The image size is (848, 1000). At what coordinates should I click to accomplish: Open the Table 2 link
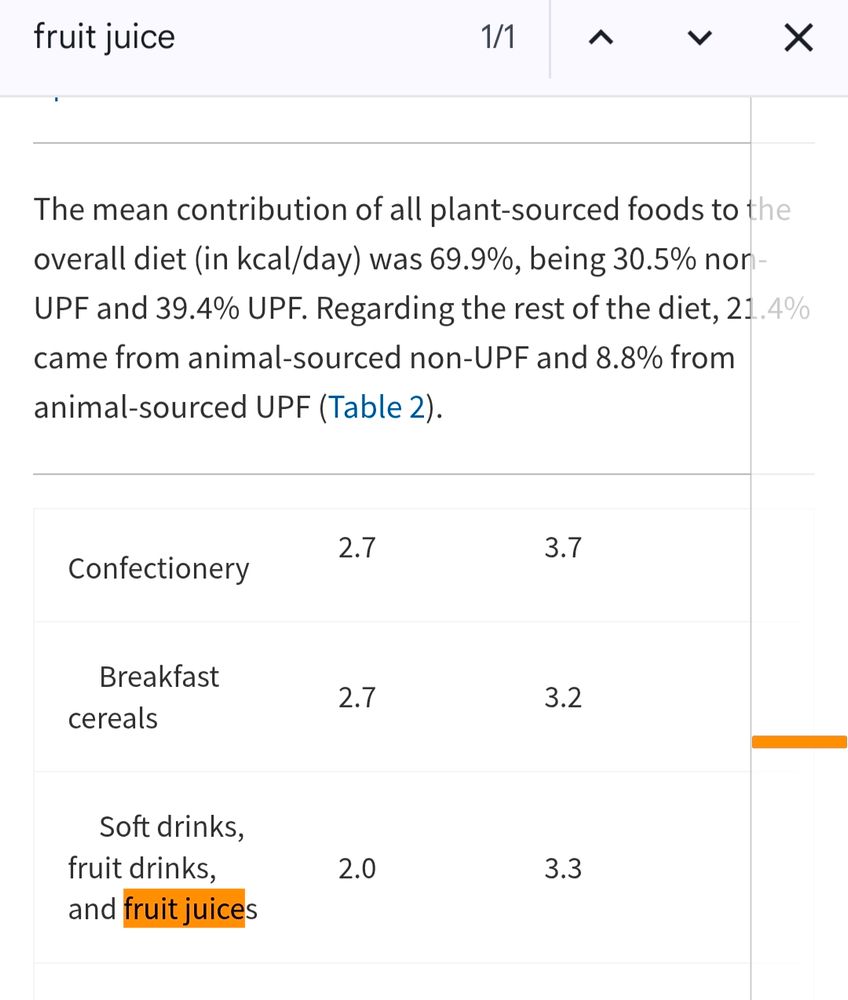coord(376,408)
